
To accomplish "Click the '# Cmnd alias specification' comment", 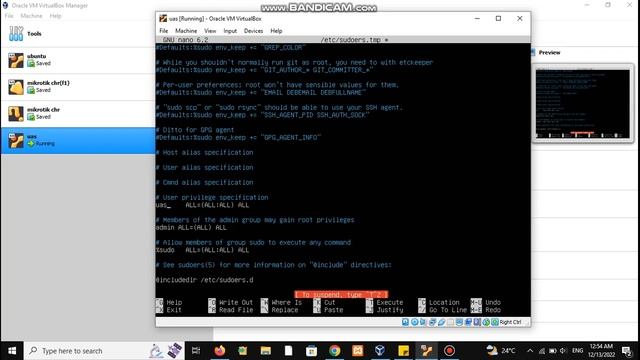I will tap(204, 182).
